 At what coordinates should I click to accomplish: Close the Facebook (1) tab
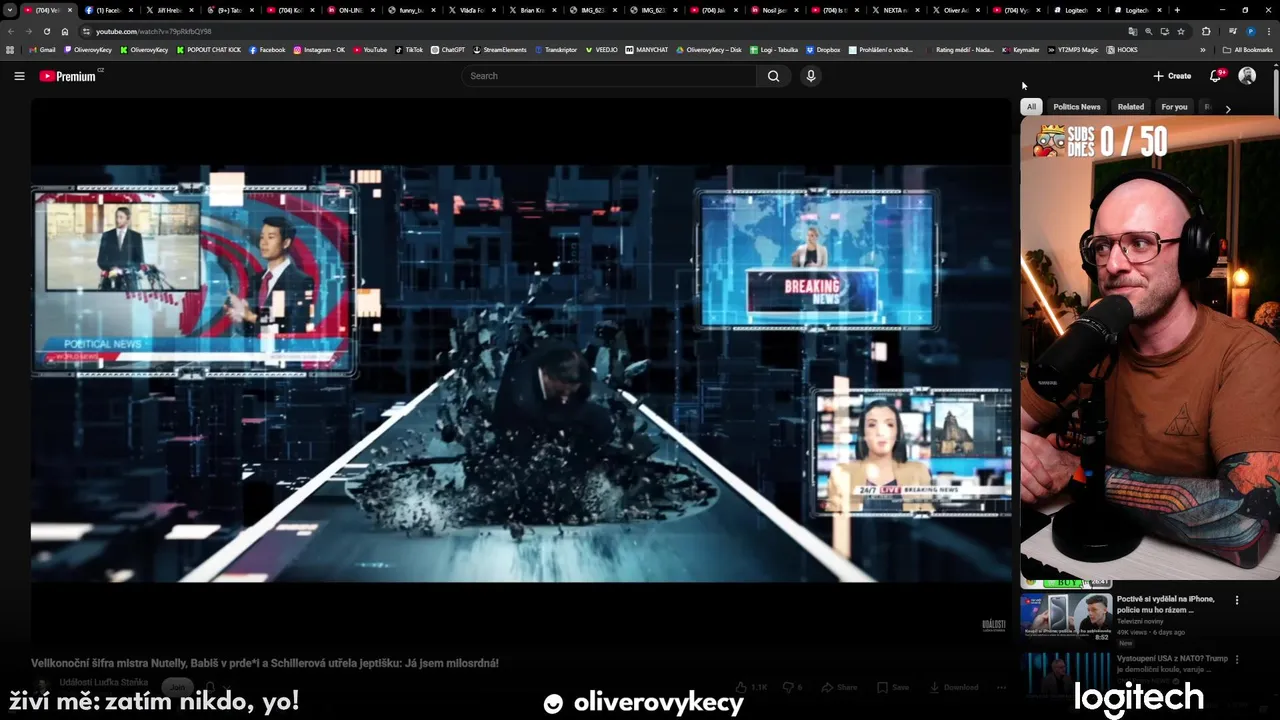coord(130,10)
